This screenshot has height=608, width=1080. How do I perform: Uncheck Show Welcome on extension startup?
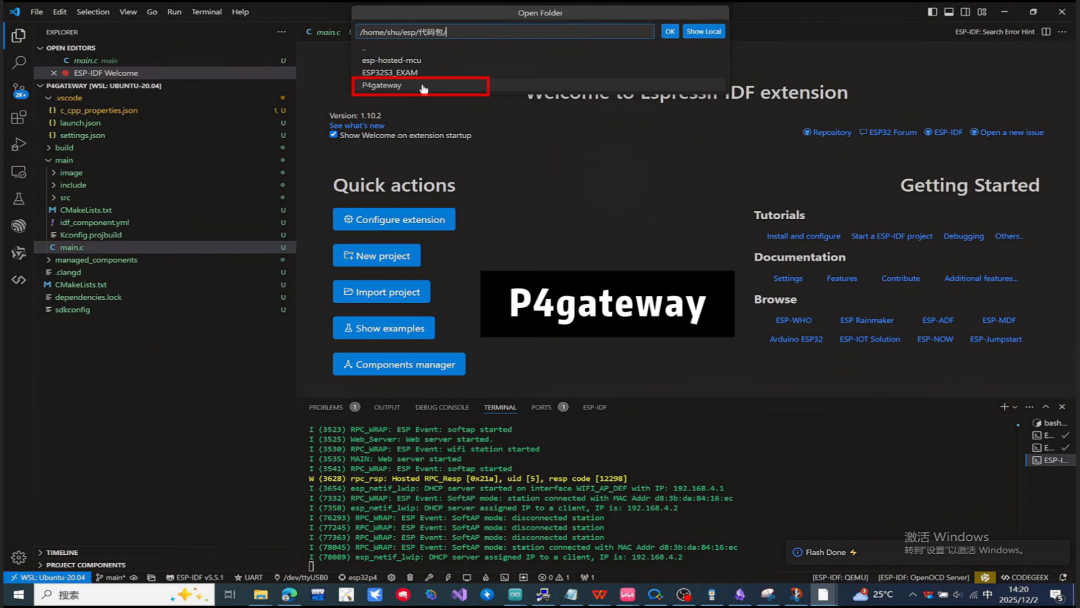[x=333, y=135]
